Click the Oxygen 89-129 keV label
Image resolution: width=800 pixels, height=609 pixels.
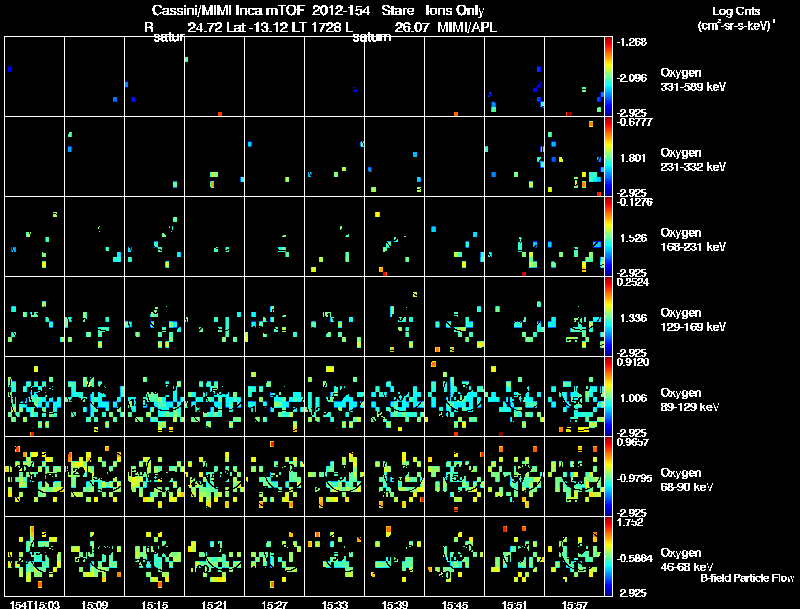pyautogui.click(x=690, y=399)
